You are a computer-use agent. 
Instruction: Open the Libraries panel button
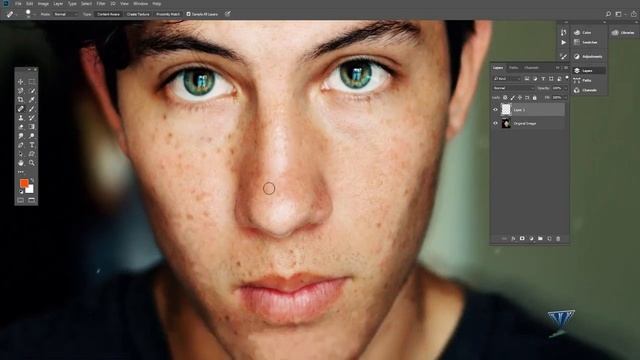click(x=623, y=33)
